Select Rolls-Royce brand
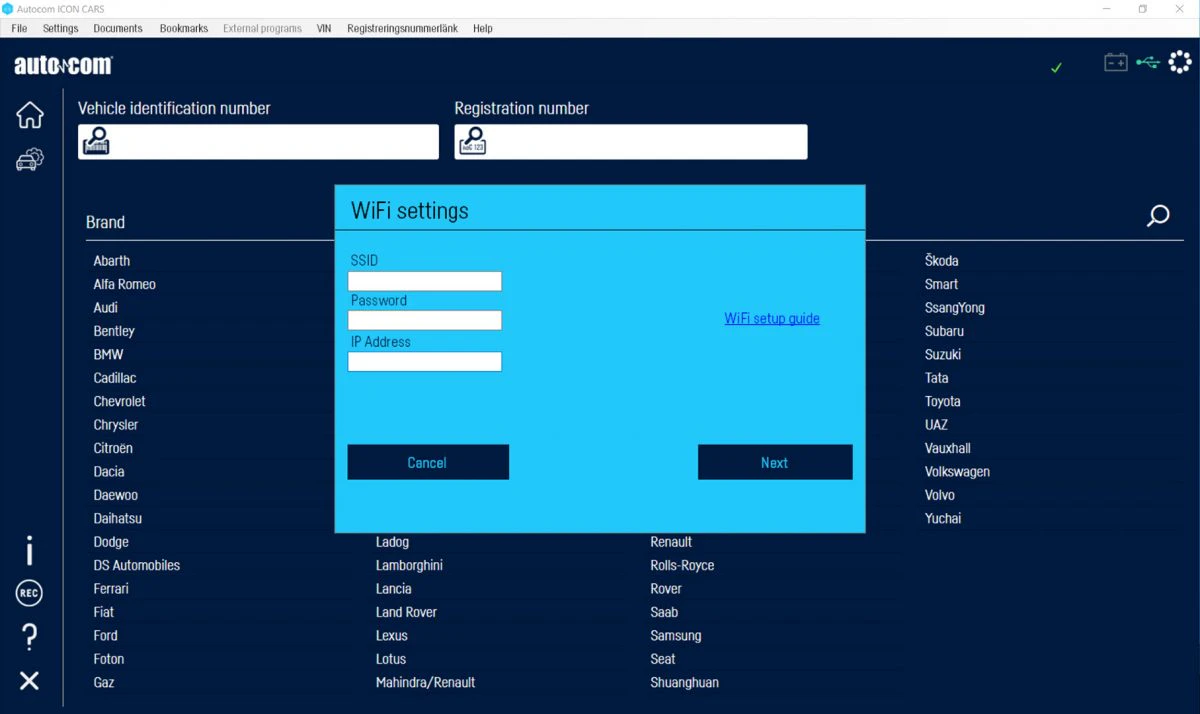1200x714 pixels. coord(682,565)
